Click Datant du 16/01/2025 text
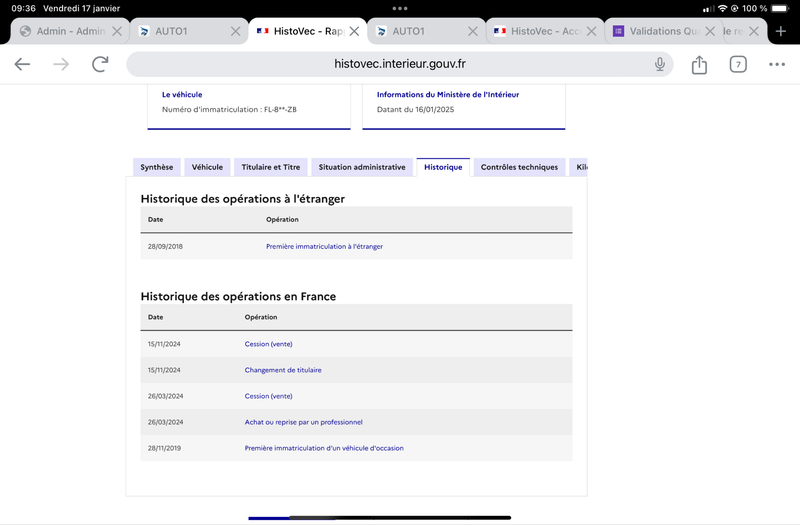Image resolution: width=800 pixels, height=525 pixels. [x=415, y=109]
